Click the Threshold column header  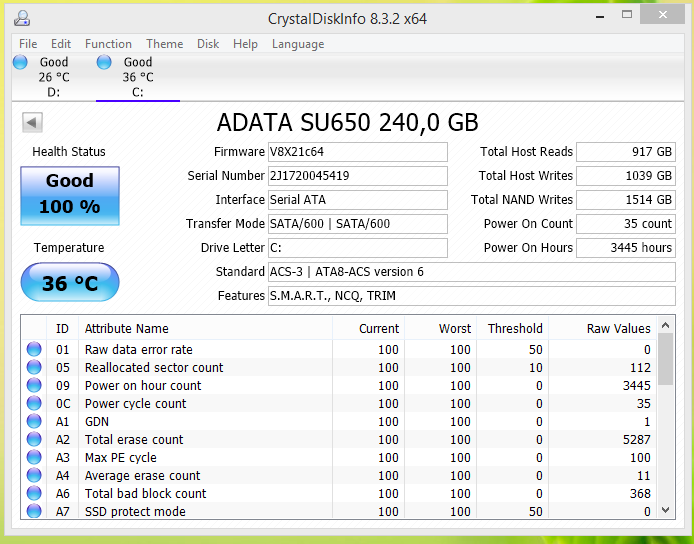pos(513,328)
